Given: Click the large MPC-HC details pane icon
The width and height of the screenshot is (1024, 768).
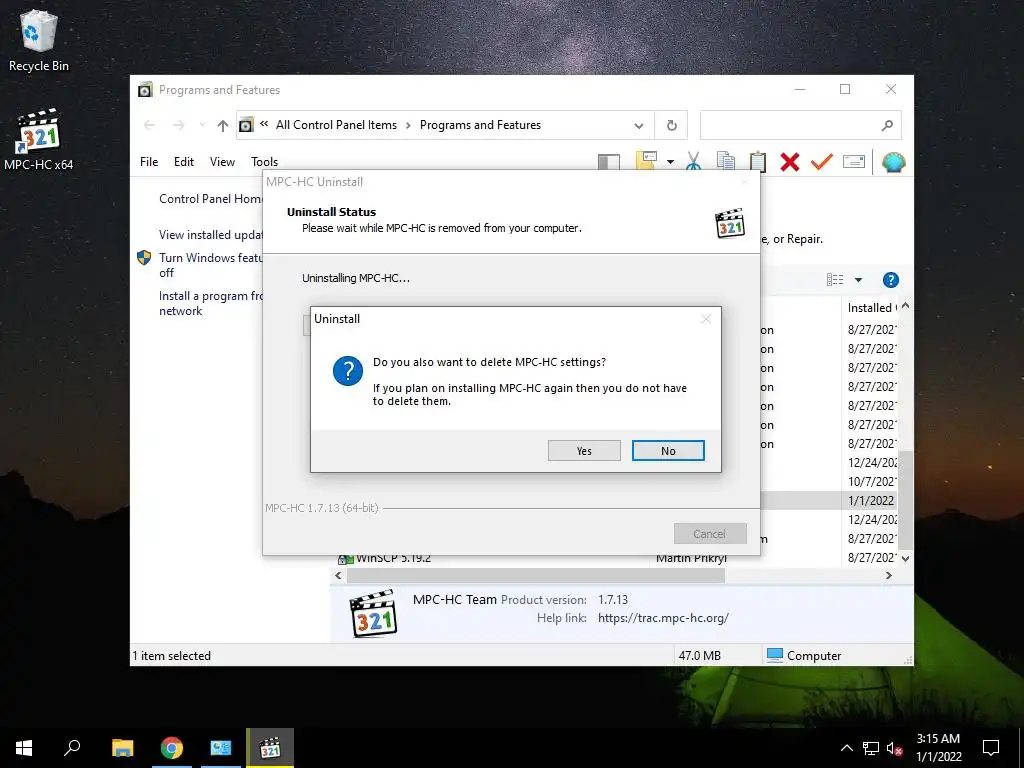Looking at the screenshot, I should [x=373, y=613].
